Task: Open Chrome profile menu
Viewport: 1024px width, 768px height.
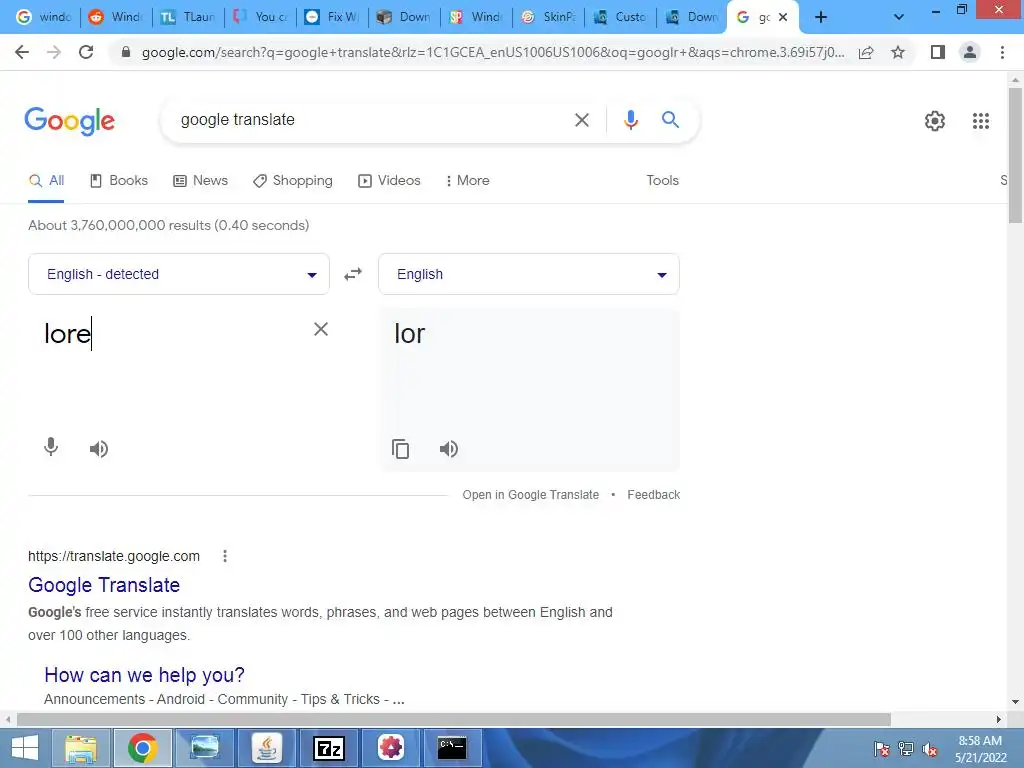Action: tap(970, 52)
